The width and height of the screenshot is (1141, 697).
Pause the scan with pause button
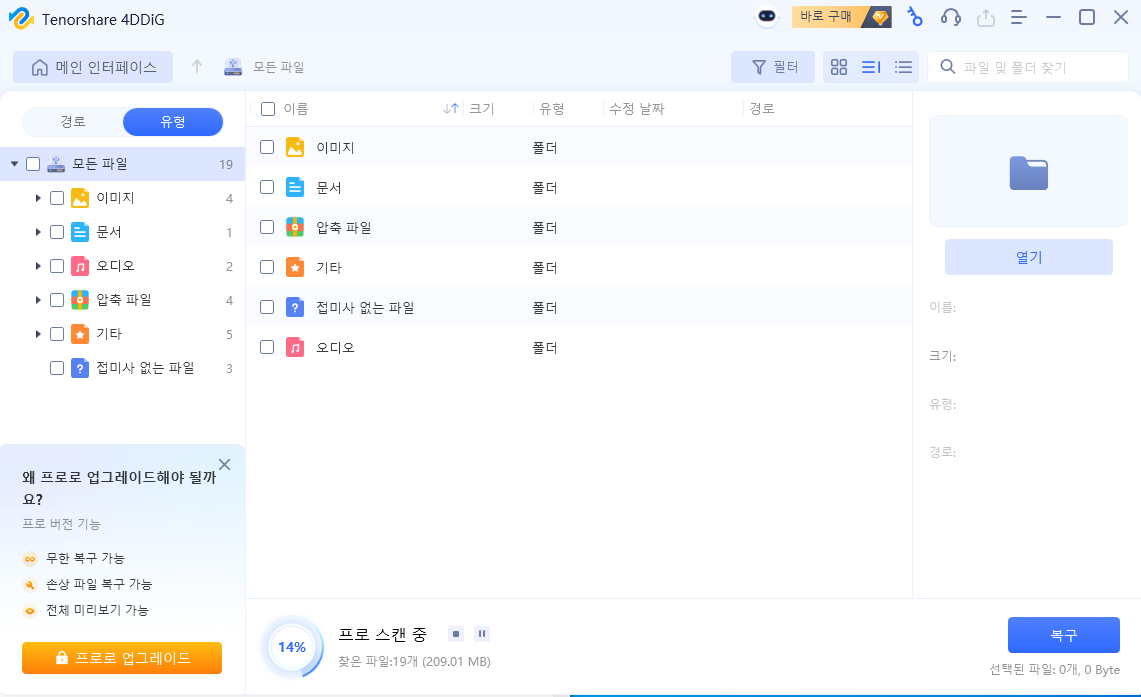tap(482, 634)
